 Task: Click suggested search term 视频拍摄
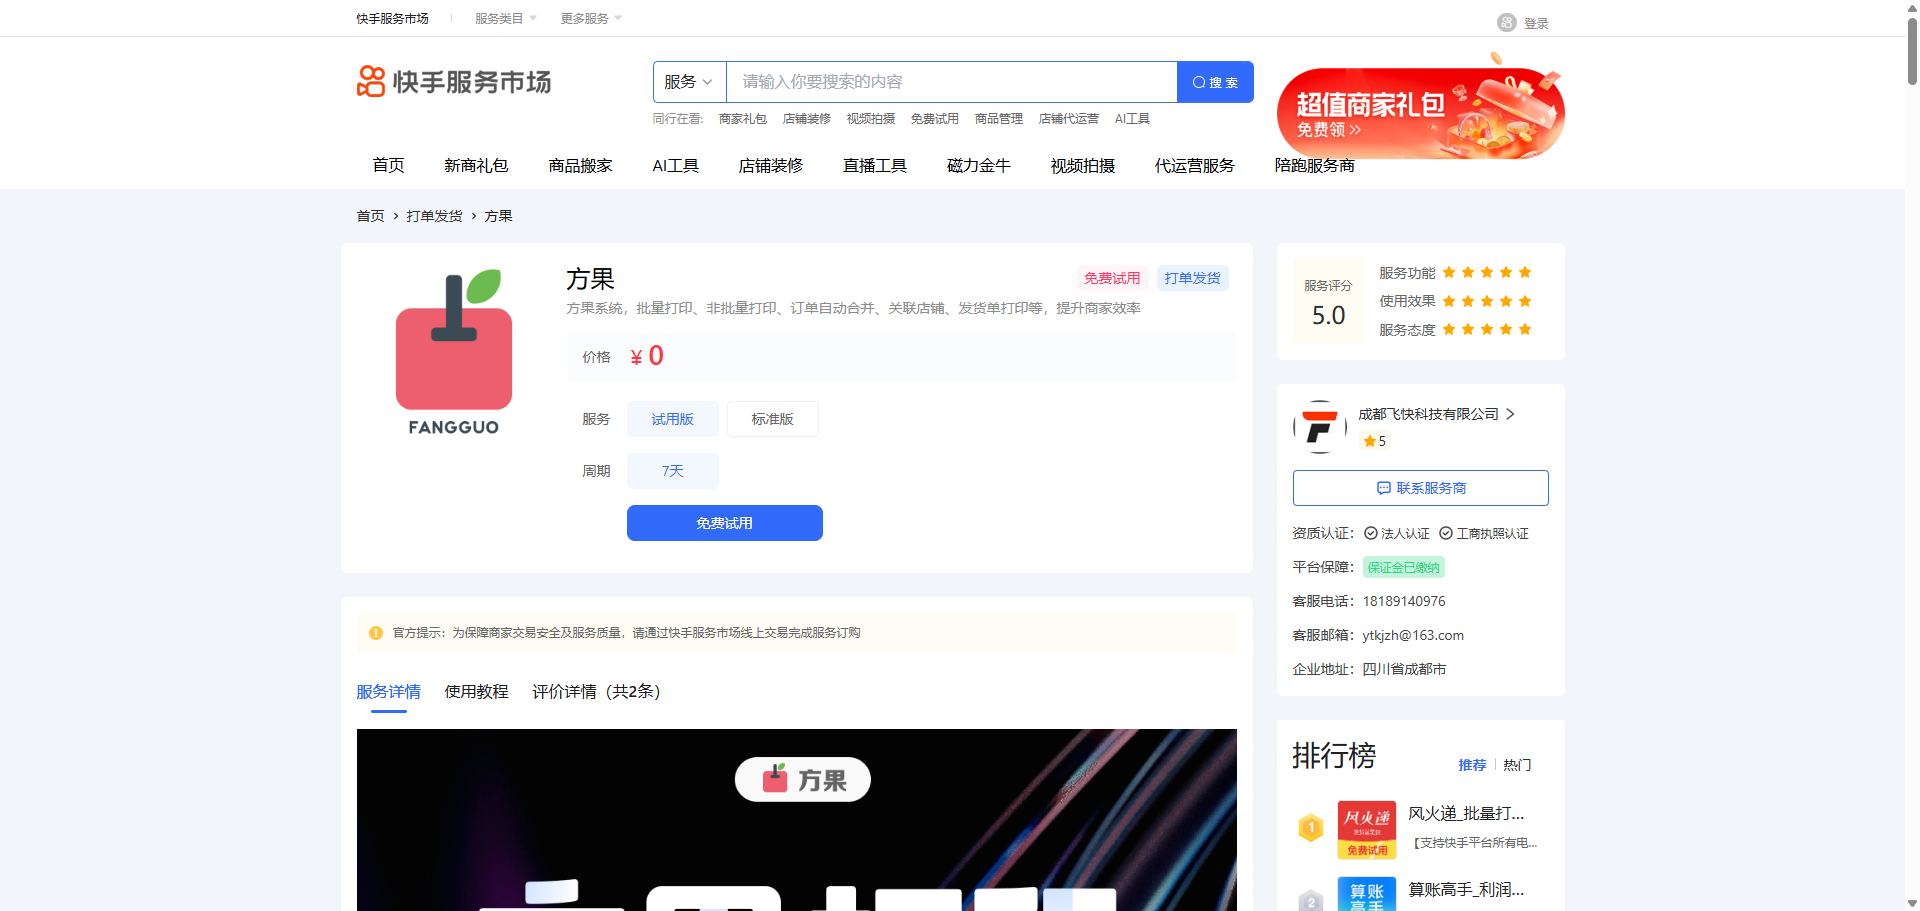871,119
